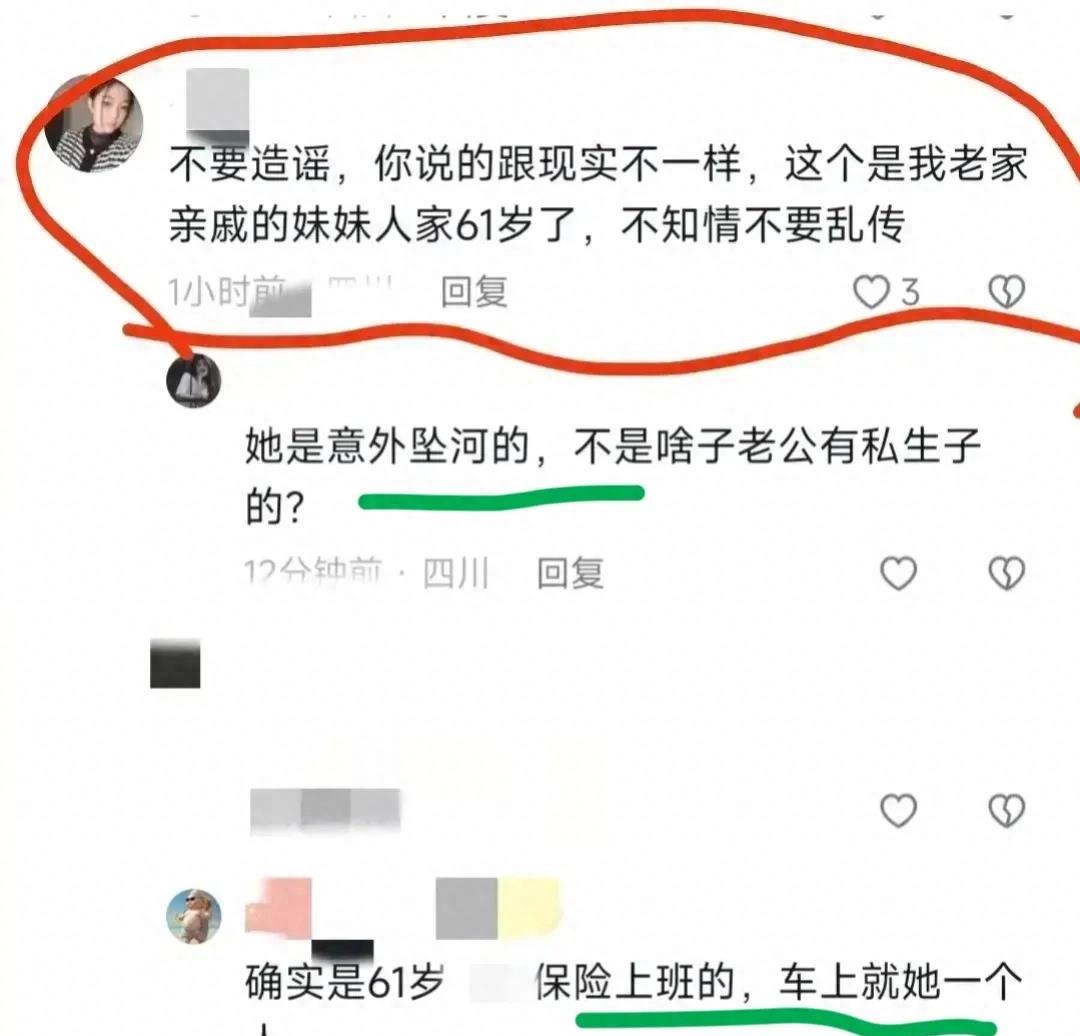Screen dimensions: 1080x1036
Task: Reply to the 12分钟前 comment
Action: click(570, 573)
